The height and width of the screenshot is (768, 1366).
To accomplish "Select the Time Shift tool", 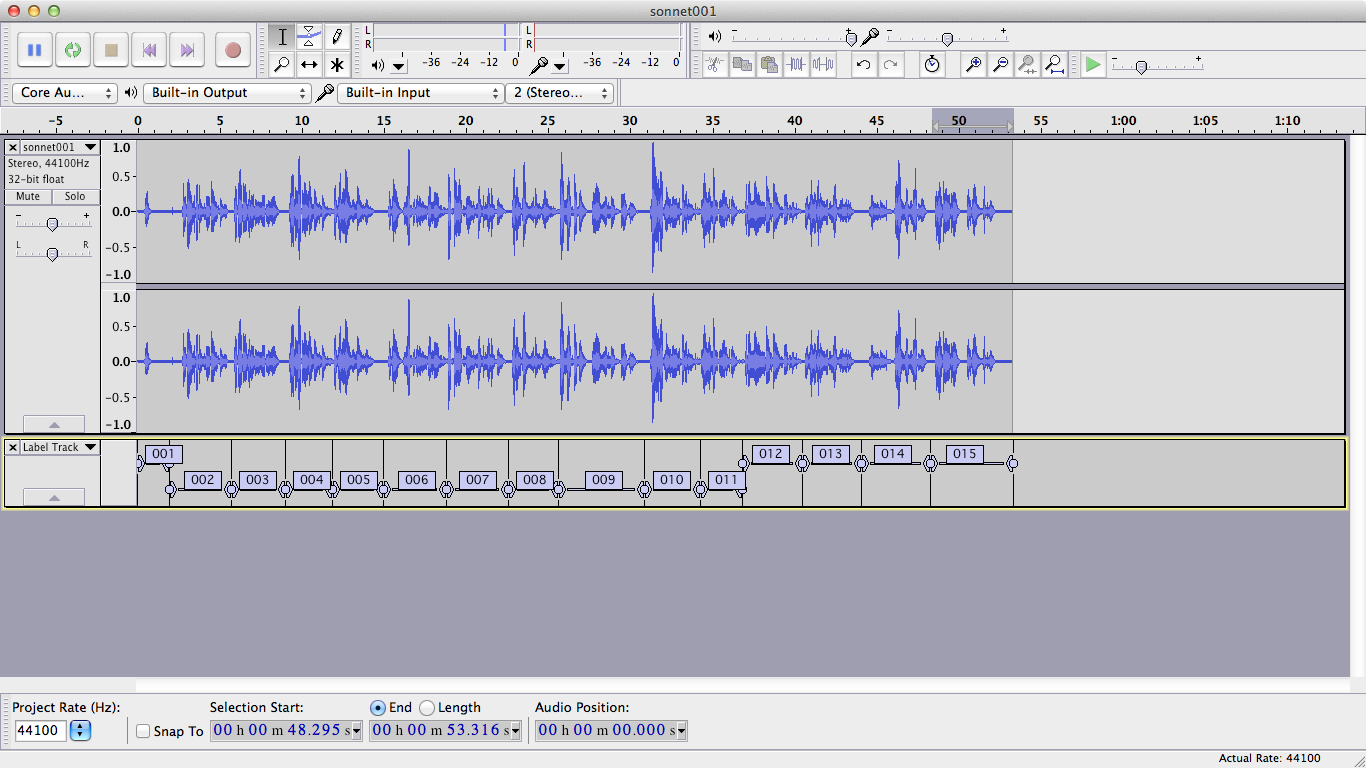I will point(309,65).
